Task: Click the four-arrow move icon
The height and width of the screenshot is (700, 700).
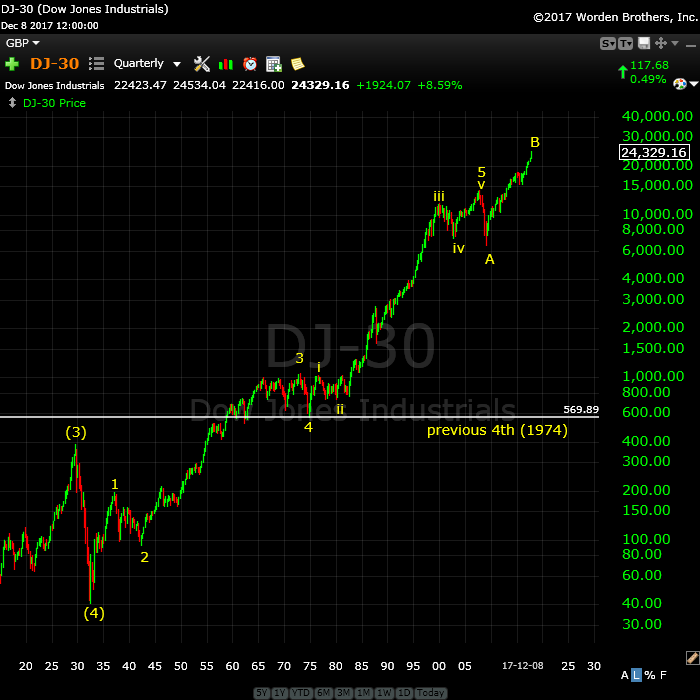Action: click(x=661, y=43)
